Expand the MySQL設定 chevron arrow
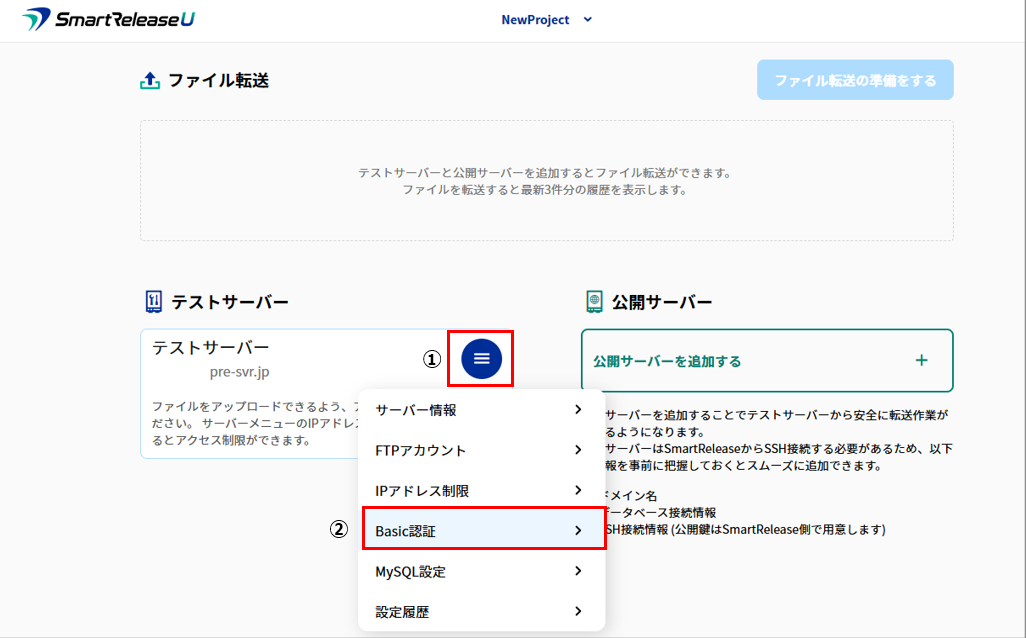This screenshot has width=1026, height=638. [x=578, y=572]
